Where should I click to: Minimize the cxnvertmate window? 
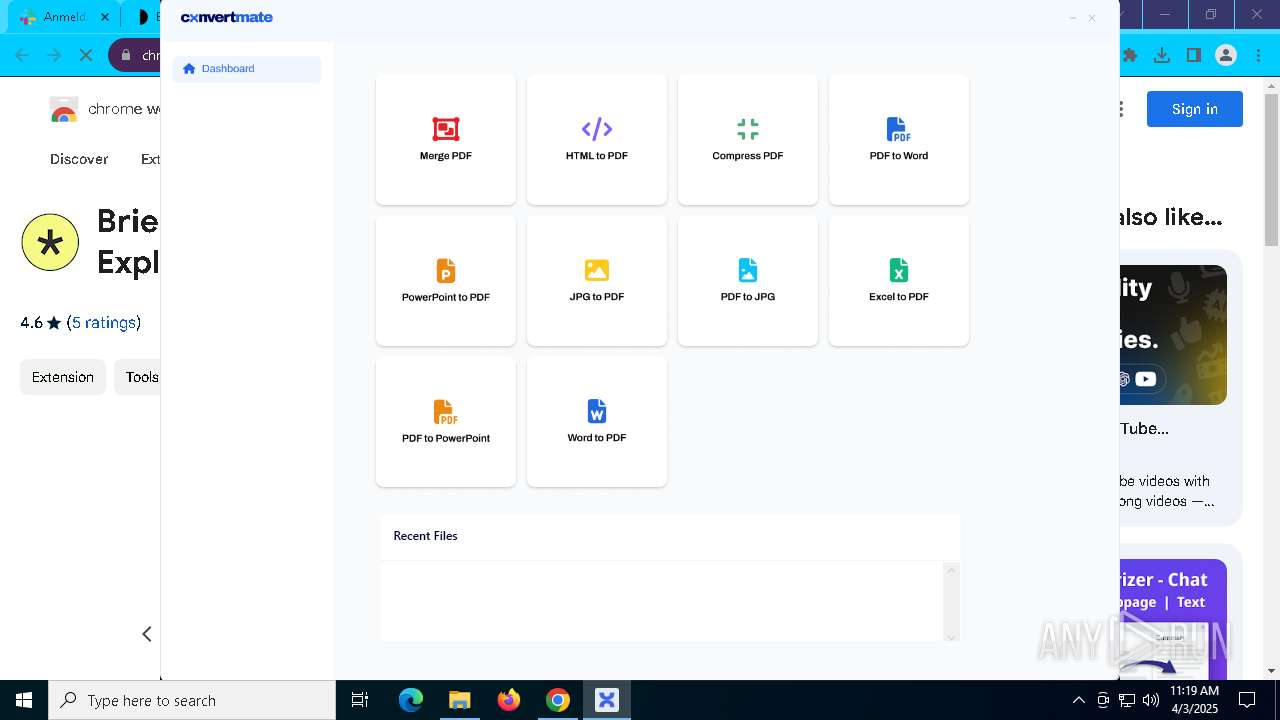coord(1073,18)
